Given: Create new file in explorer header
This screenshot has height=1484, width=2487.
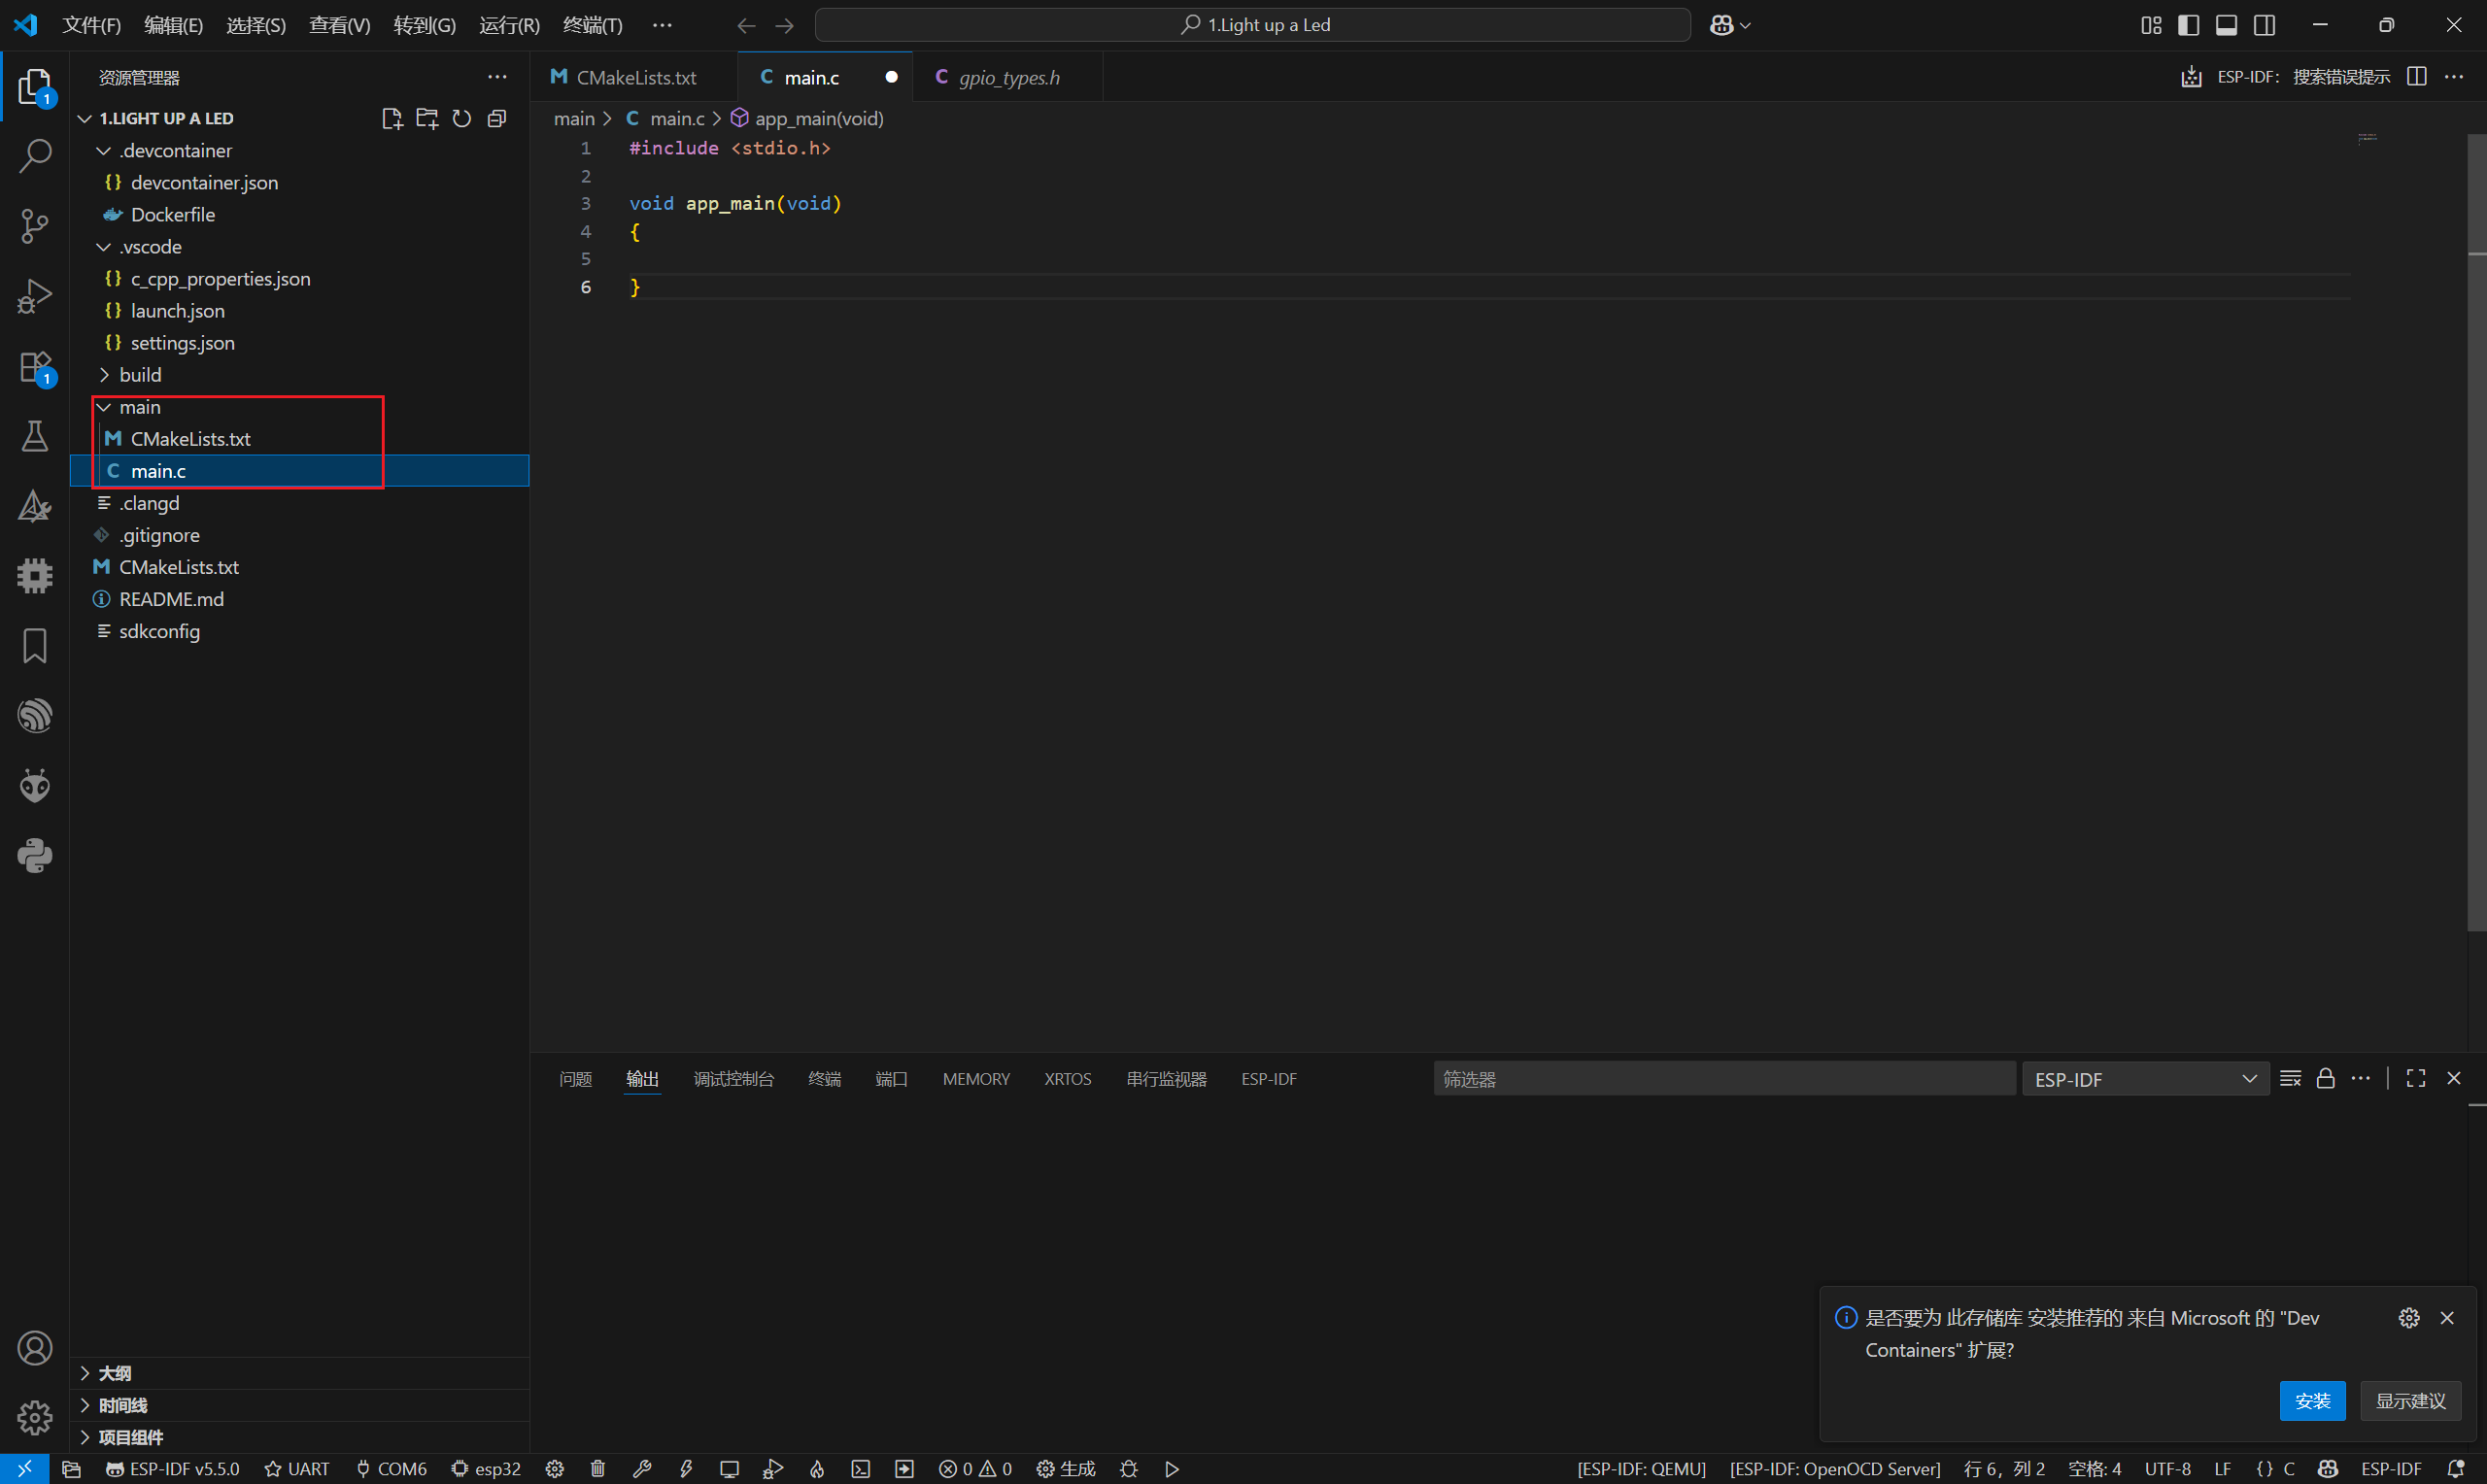Looking at the screenshot, I should [x=391, y=118].
